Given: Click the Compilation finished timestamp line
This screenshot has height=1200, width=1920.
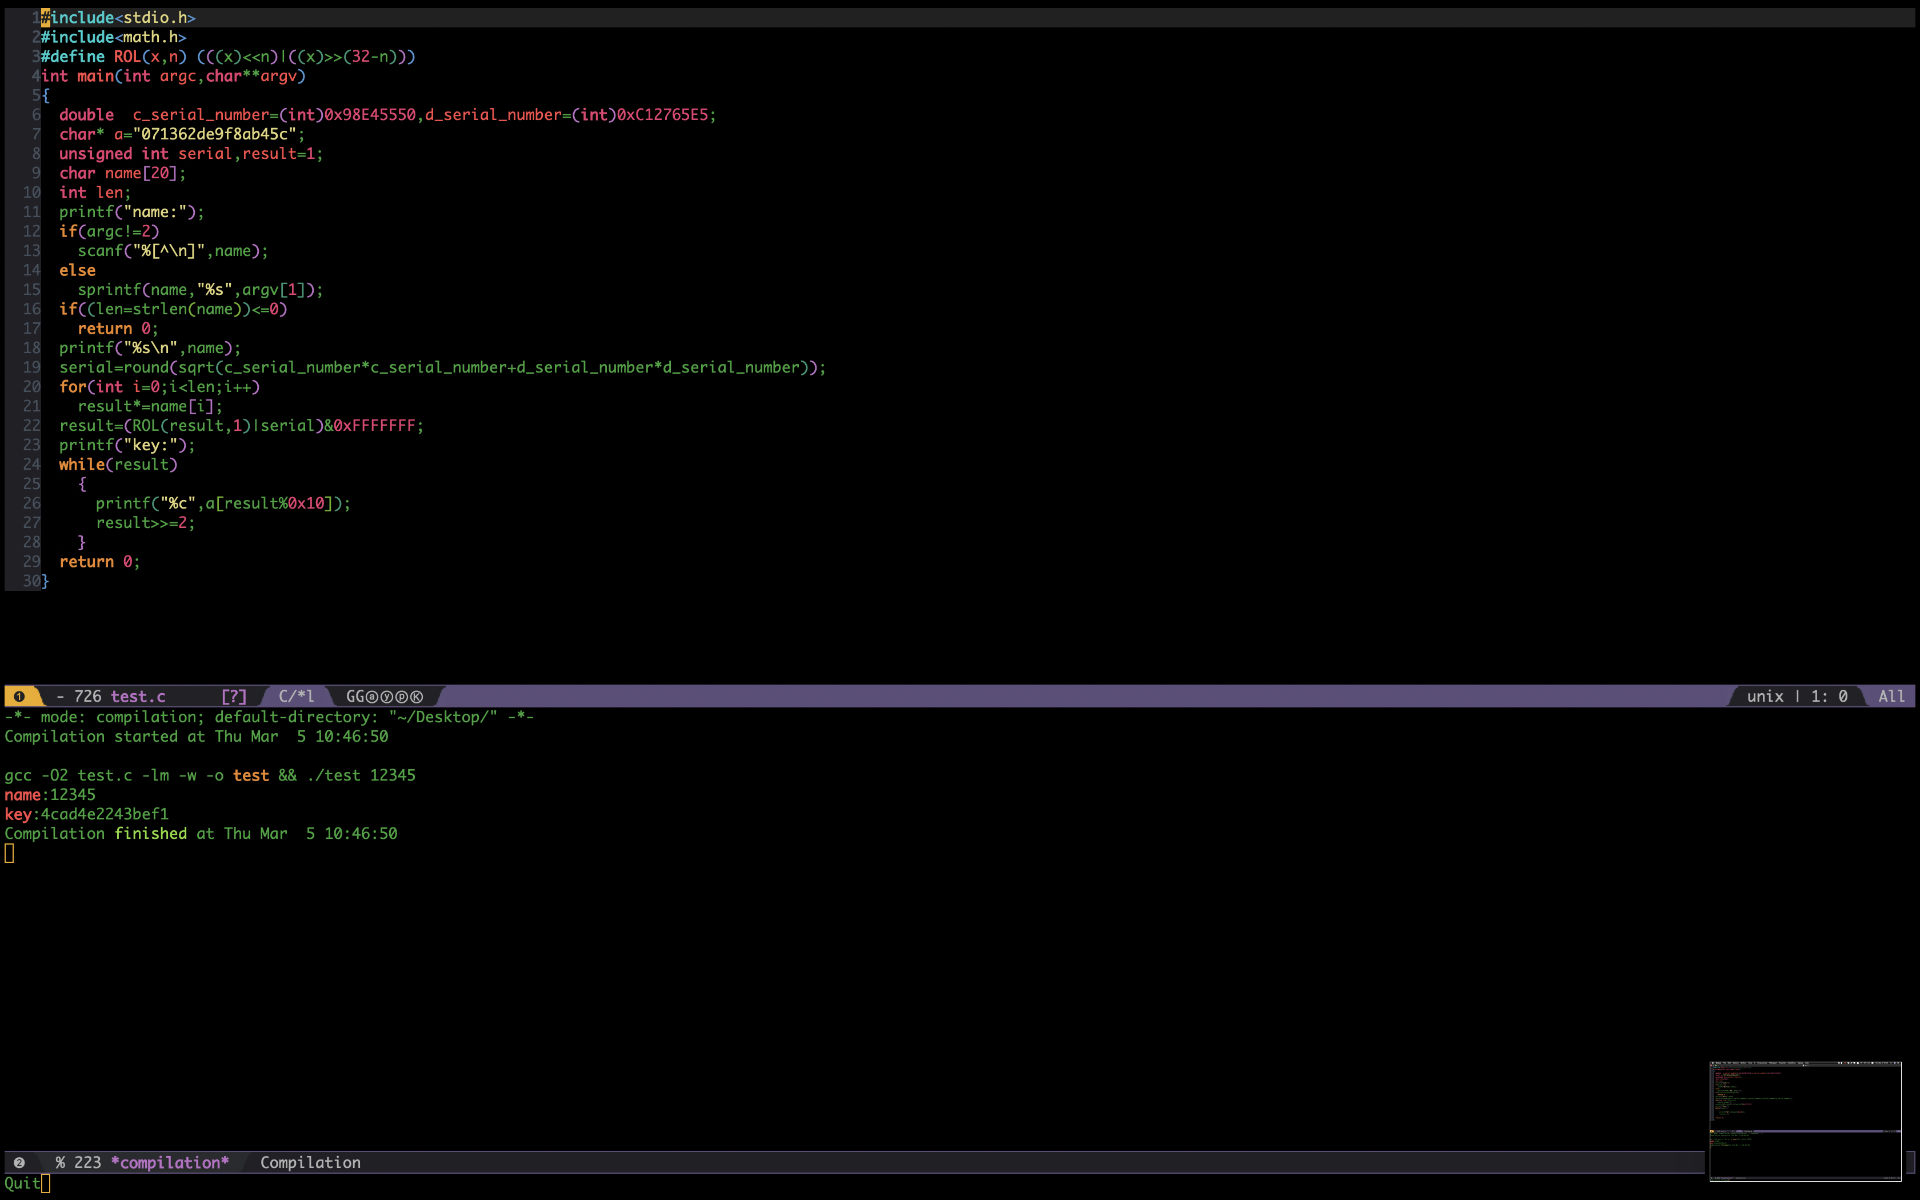Looking at the screenshot, I should 200,834.
